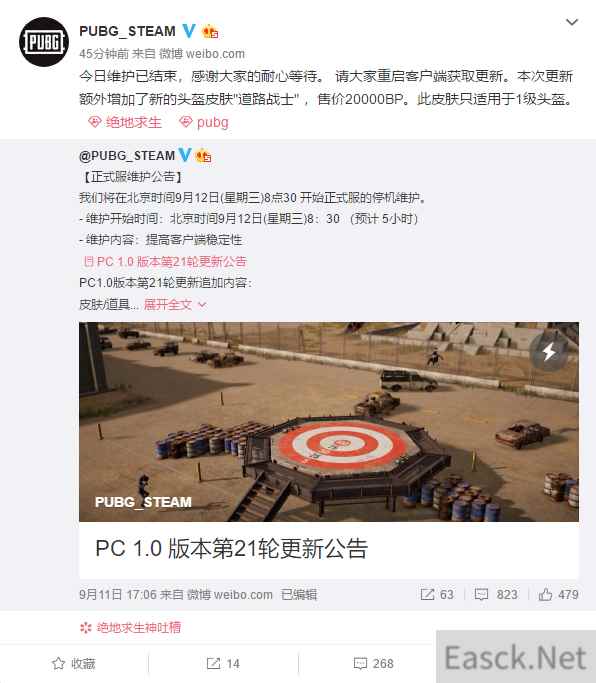
Task: Open the post options chevron menu
Action: (572, 22)
